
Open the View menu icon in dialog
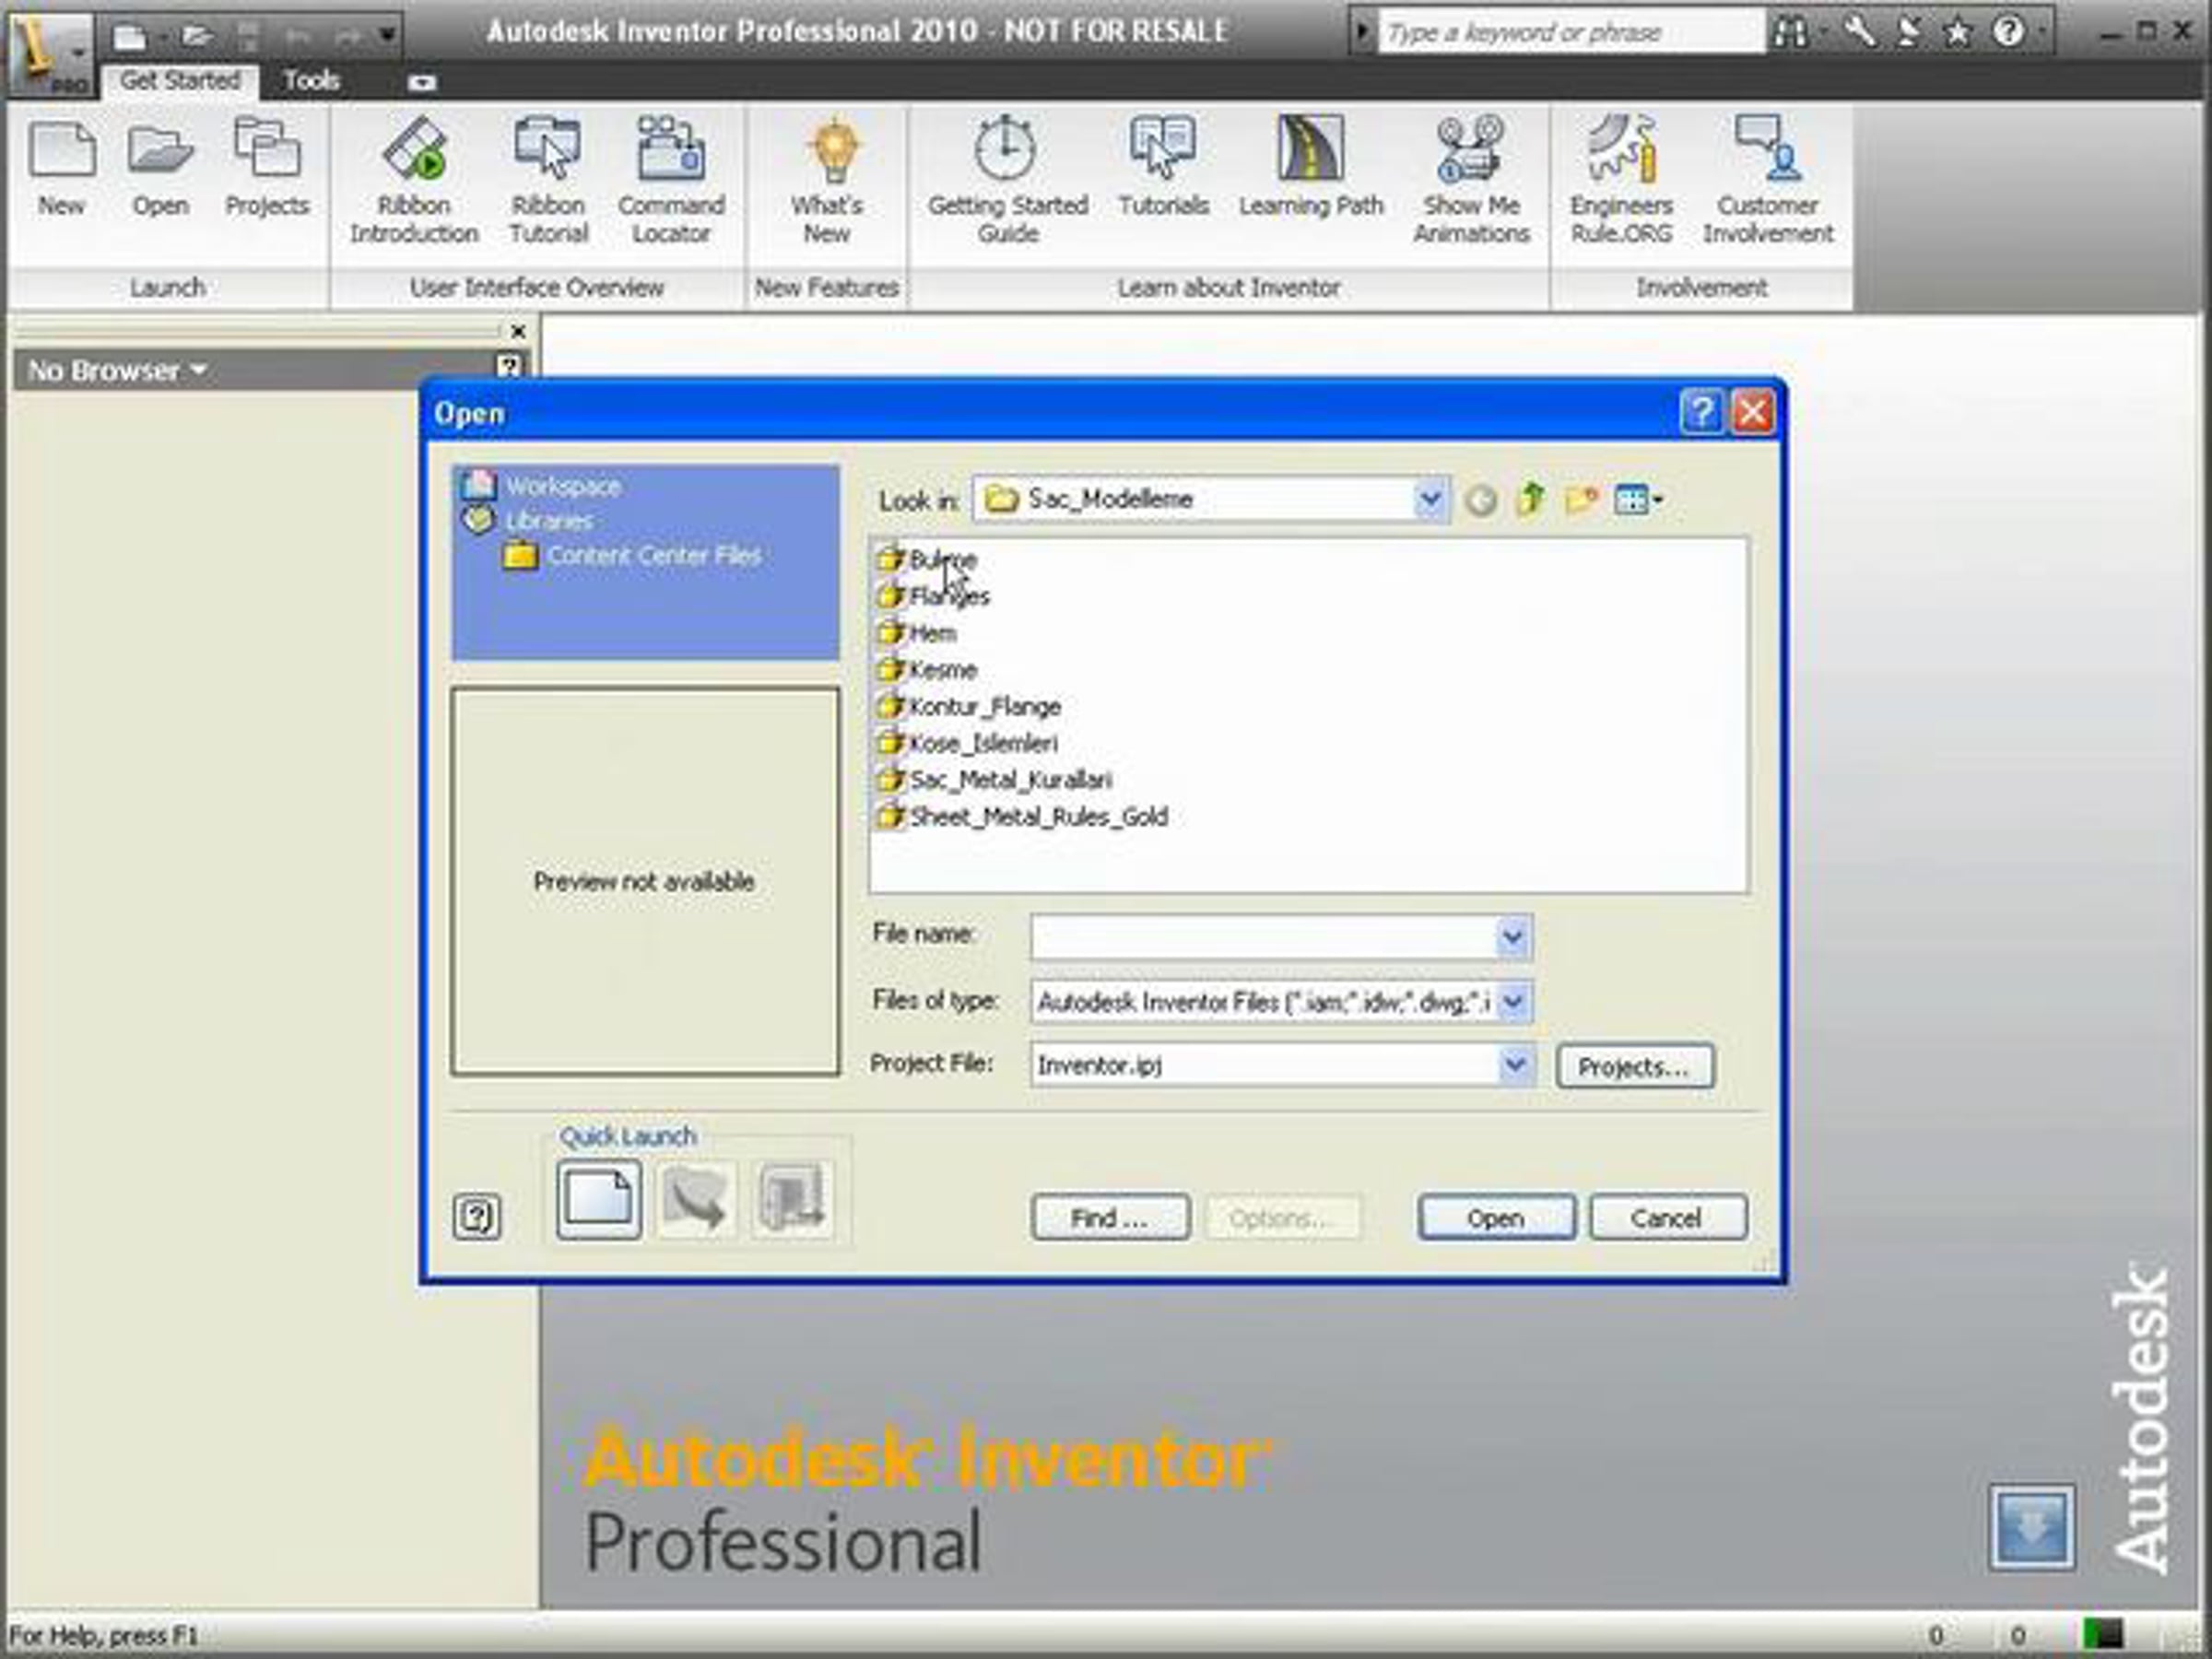click(1637, 499)
